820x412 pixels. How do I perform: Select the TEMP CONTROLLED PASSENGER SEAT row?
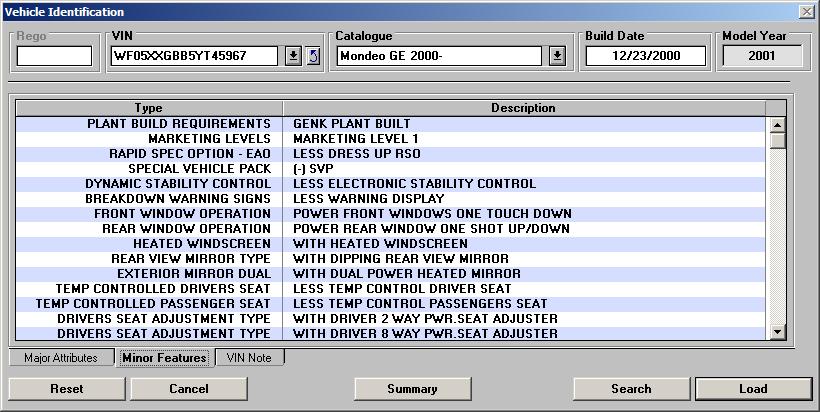(390, 304)
